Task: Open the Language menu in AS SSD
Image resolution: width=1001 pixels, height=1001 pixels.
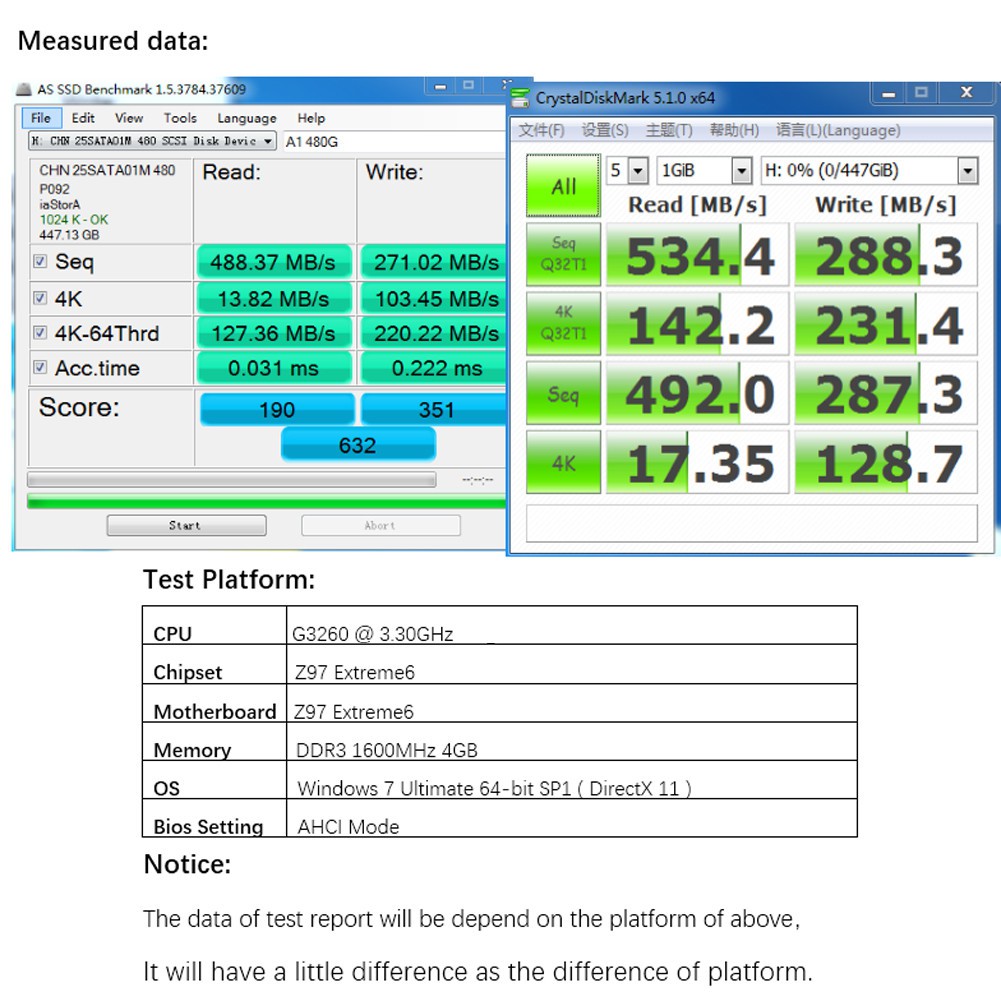Action: point(246,118)
